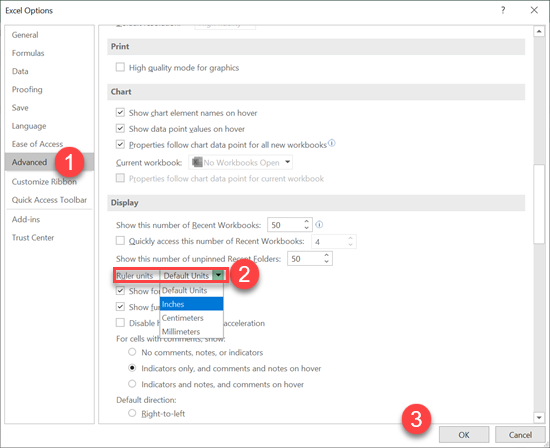Viewport: 550px width, 448px height.
Task: Click the Cancel button
Action: pyautogui.click(x=520, y=435)
